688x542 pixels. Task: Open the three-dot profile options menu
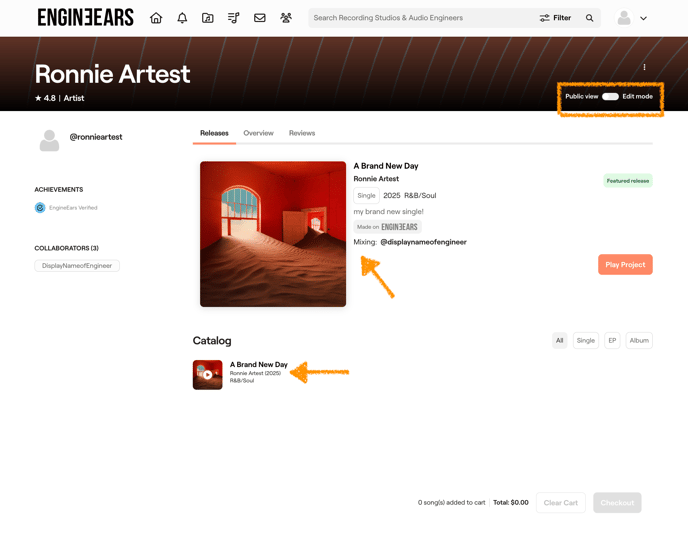click(644, 68)
